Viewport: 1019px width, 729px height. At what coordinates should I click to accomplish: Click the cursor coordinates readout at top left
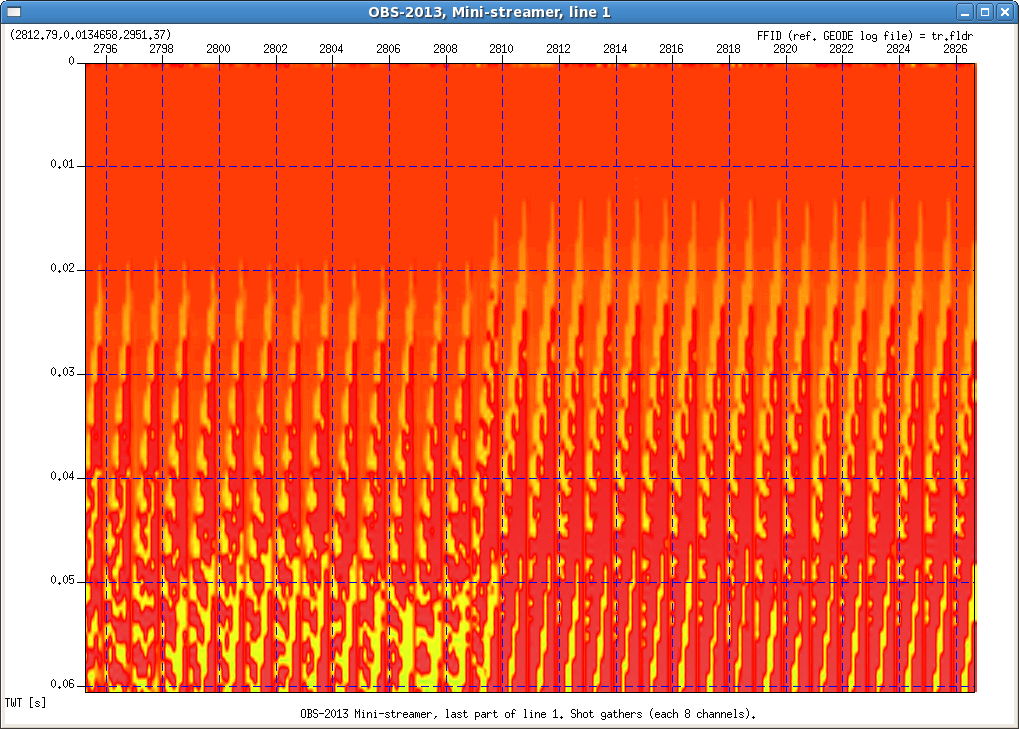pos(90,34)
